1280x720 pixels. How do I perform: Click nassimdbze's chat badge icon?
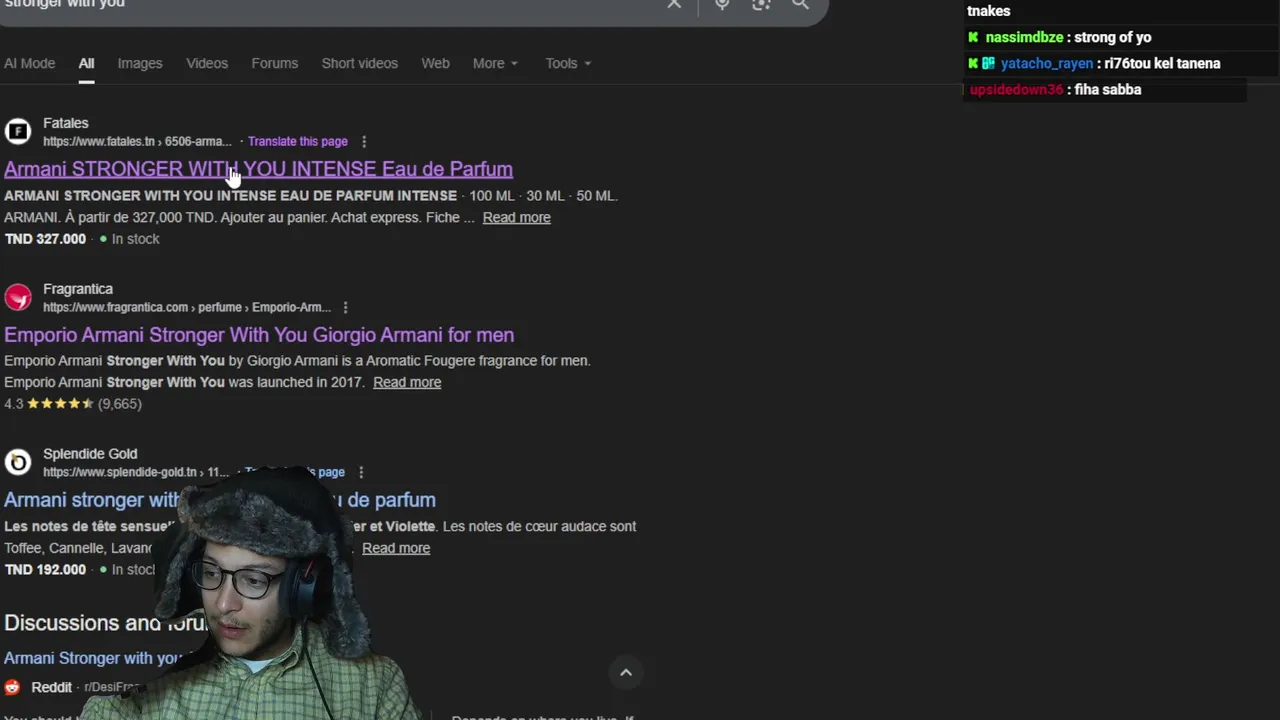tap(974, 37)
